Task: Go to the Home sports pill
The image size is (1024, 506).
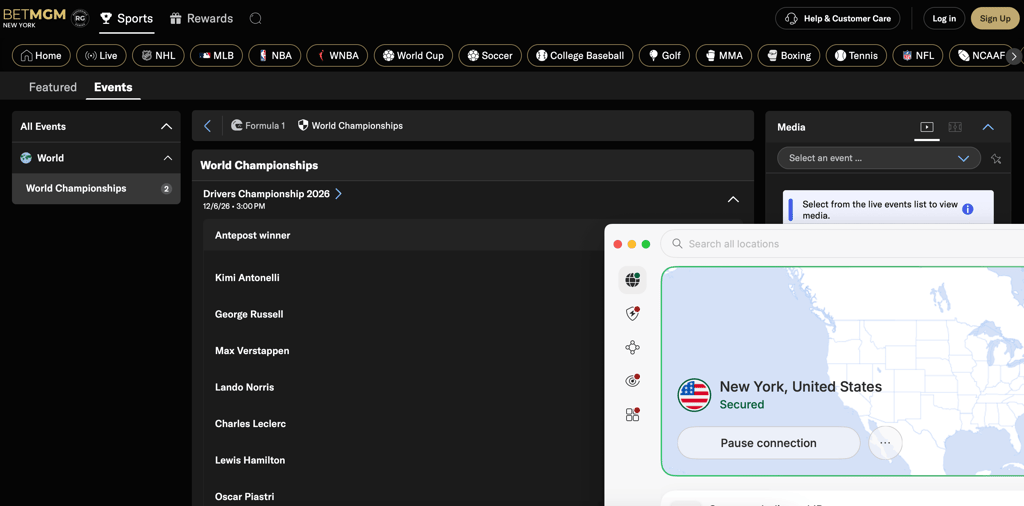Action: (x=41, y=55)
